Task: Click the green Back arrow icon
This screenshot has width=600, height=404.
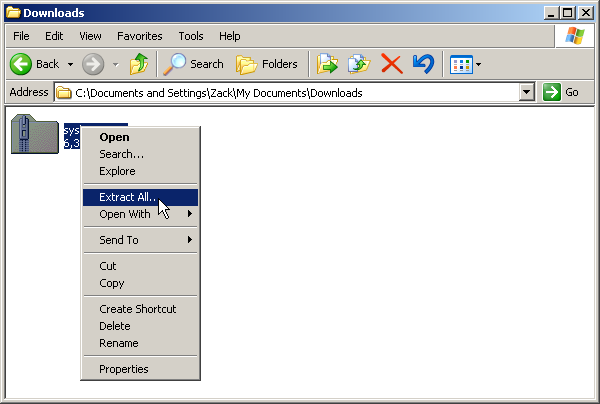Action: [x=21, y=64]
